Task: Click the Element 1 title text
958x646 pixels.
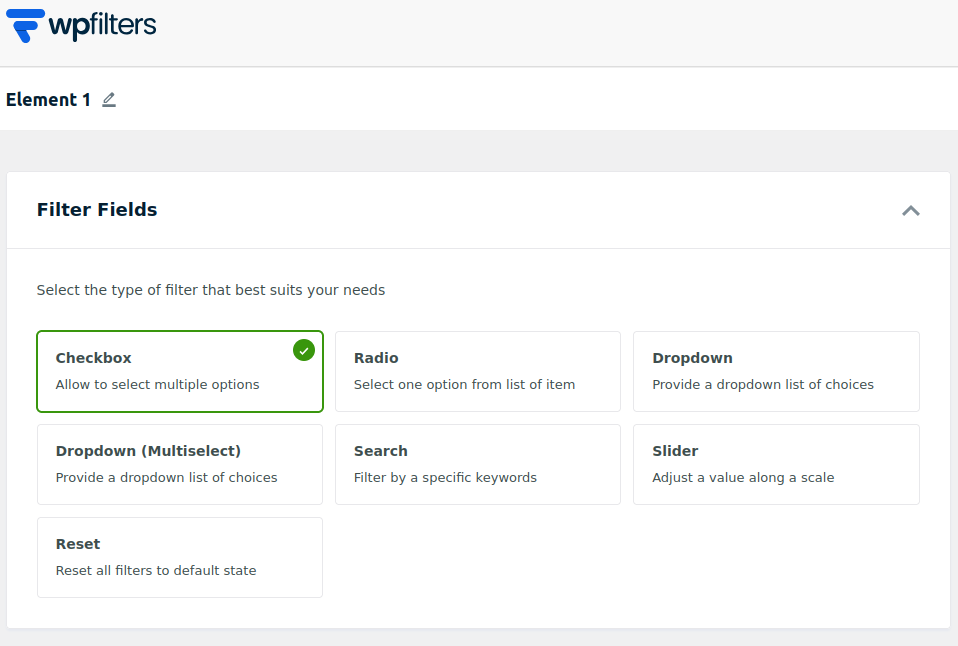Action: tap(48, 100)
